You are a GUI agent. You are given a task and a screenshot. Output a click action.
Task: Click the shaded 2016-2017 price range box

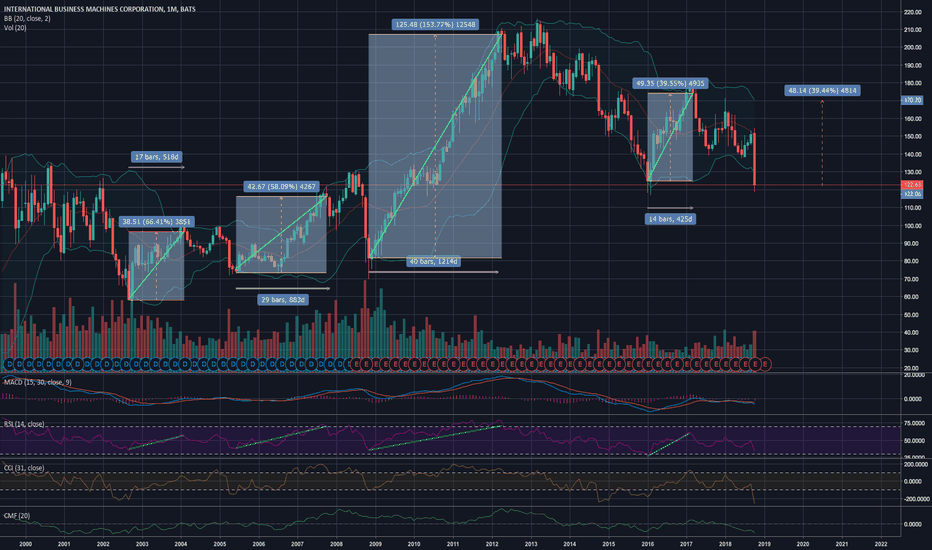(670, 137)
